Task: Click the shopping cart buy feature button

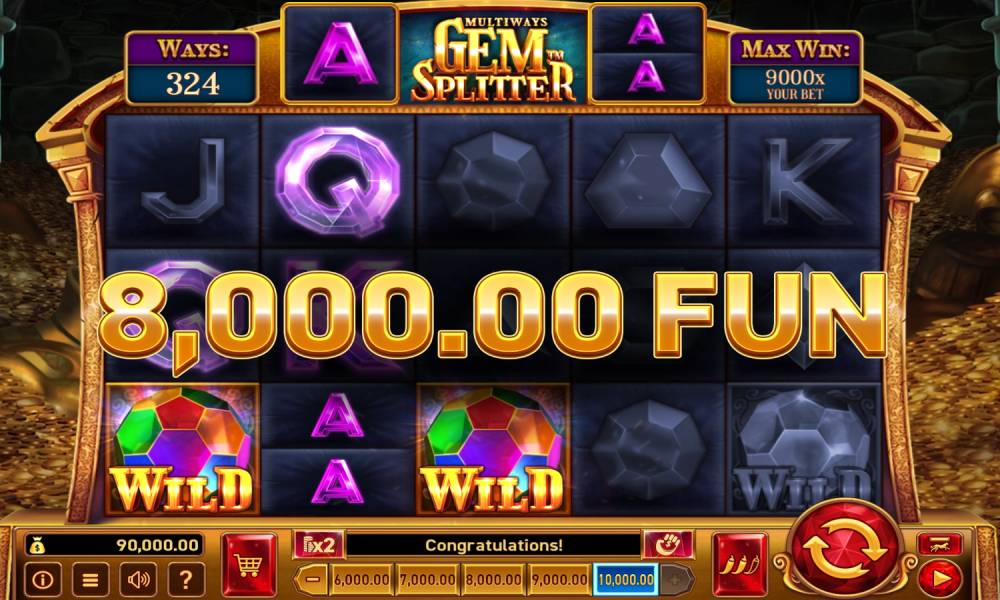Action: [249, 565]
